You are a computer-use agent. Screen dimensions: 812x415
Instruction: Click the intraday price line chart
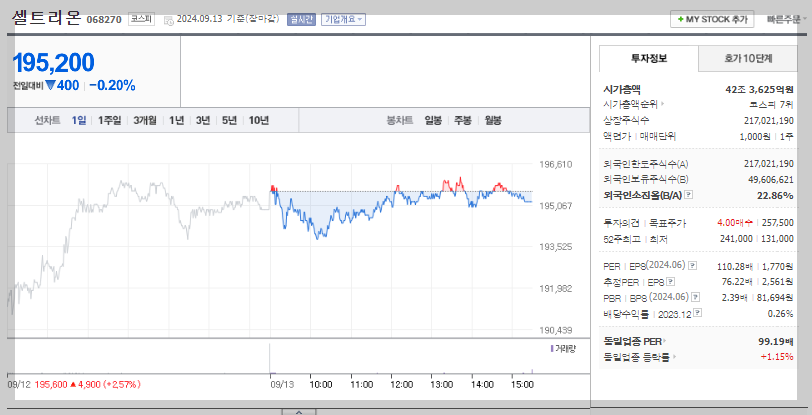[x=269, y=247]
